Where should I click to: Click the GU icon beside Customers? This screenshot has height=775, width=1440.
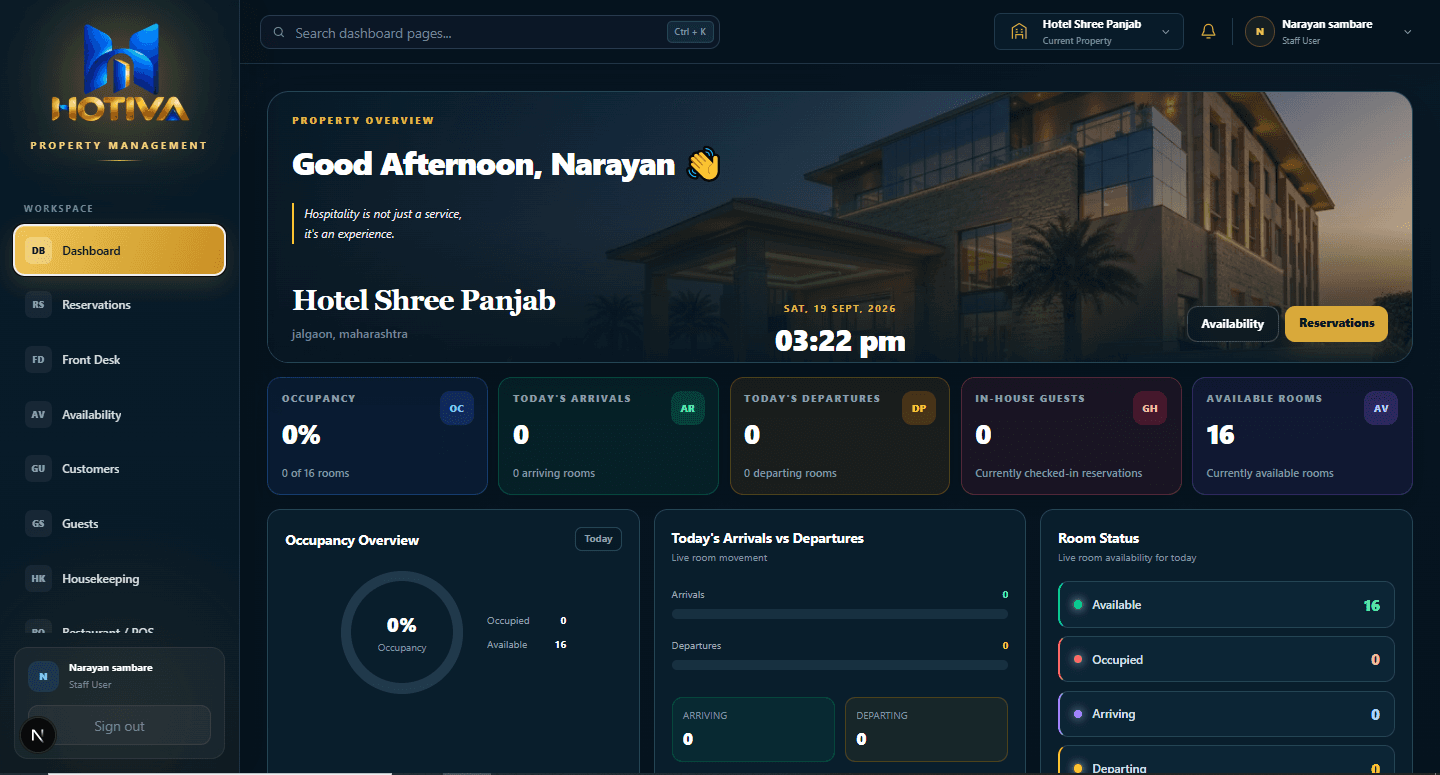tap(38, 469)
